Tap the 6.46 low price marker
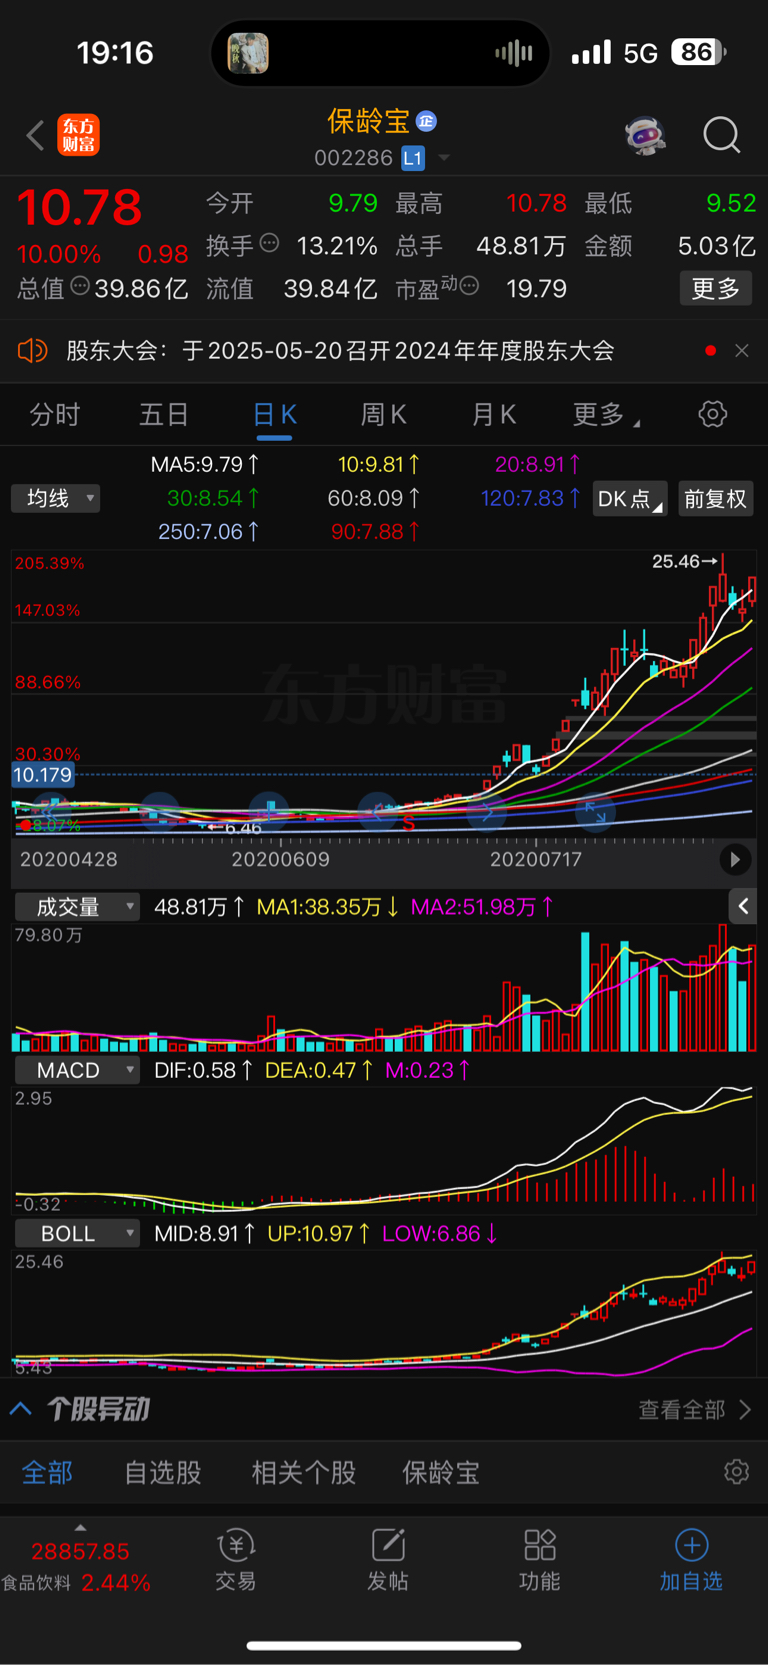This screenshot has height=1665, width=768. point(235,828)
